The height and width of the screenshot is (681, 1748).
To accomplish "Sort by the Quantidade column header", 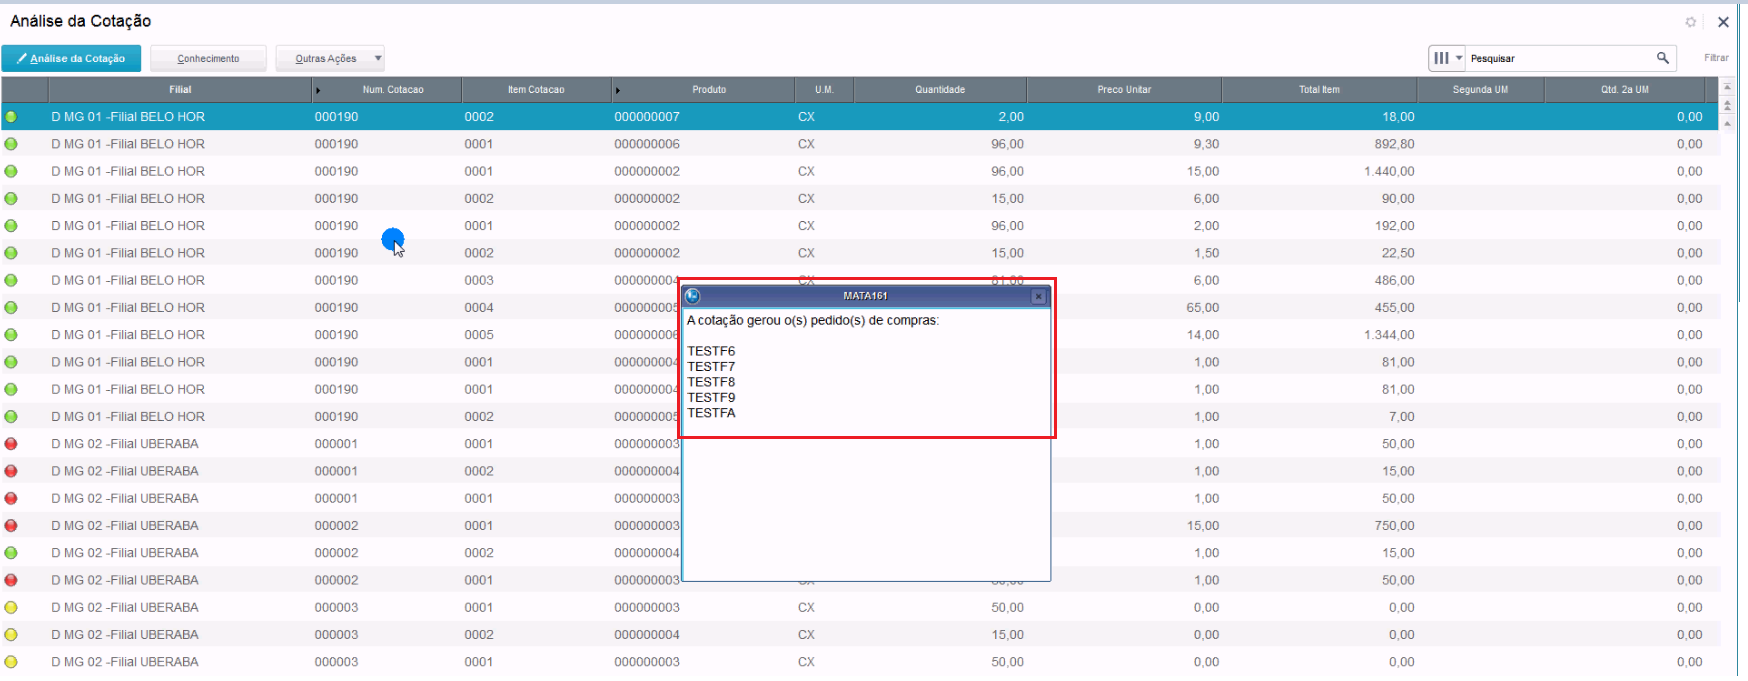I will pos(939,90).
